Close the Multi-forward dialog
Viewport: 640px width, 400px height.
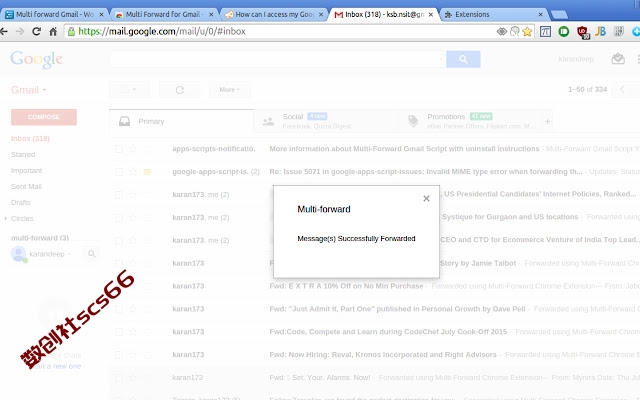pos(426,198)
